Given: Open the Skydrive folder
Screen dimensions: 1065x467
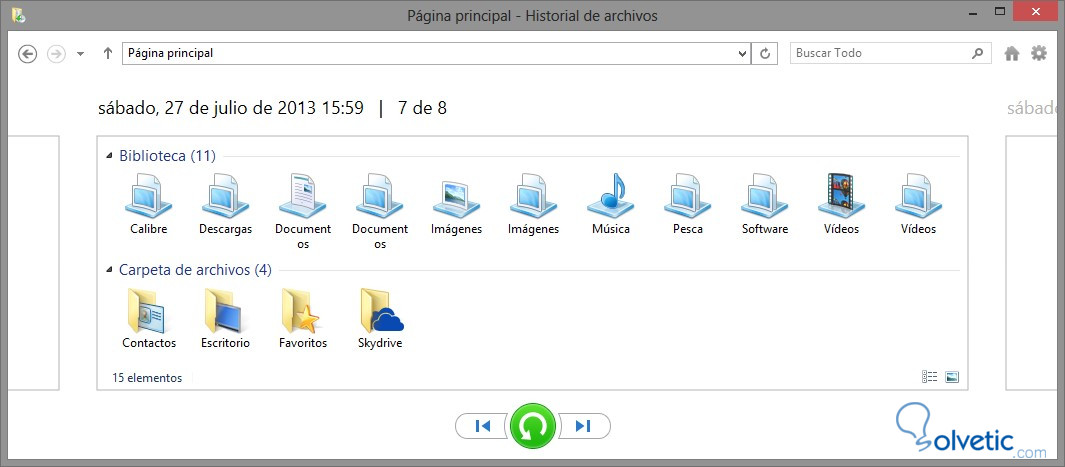Looking at the screenshot, I should 380,318.
